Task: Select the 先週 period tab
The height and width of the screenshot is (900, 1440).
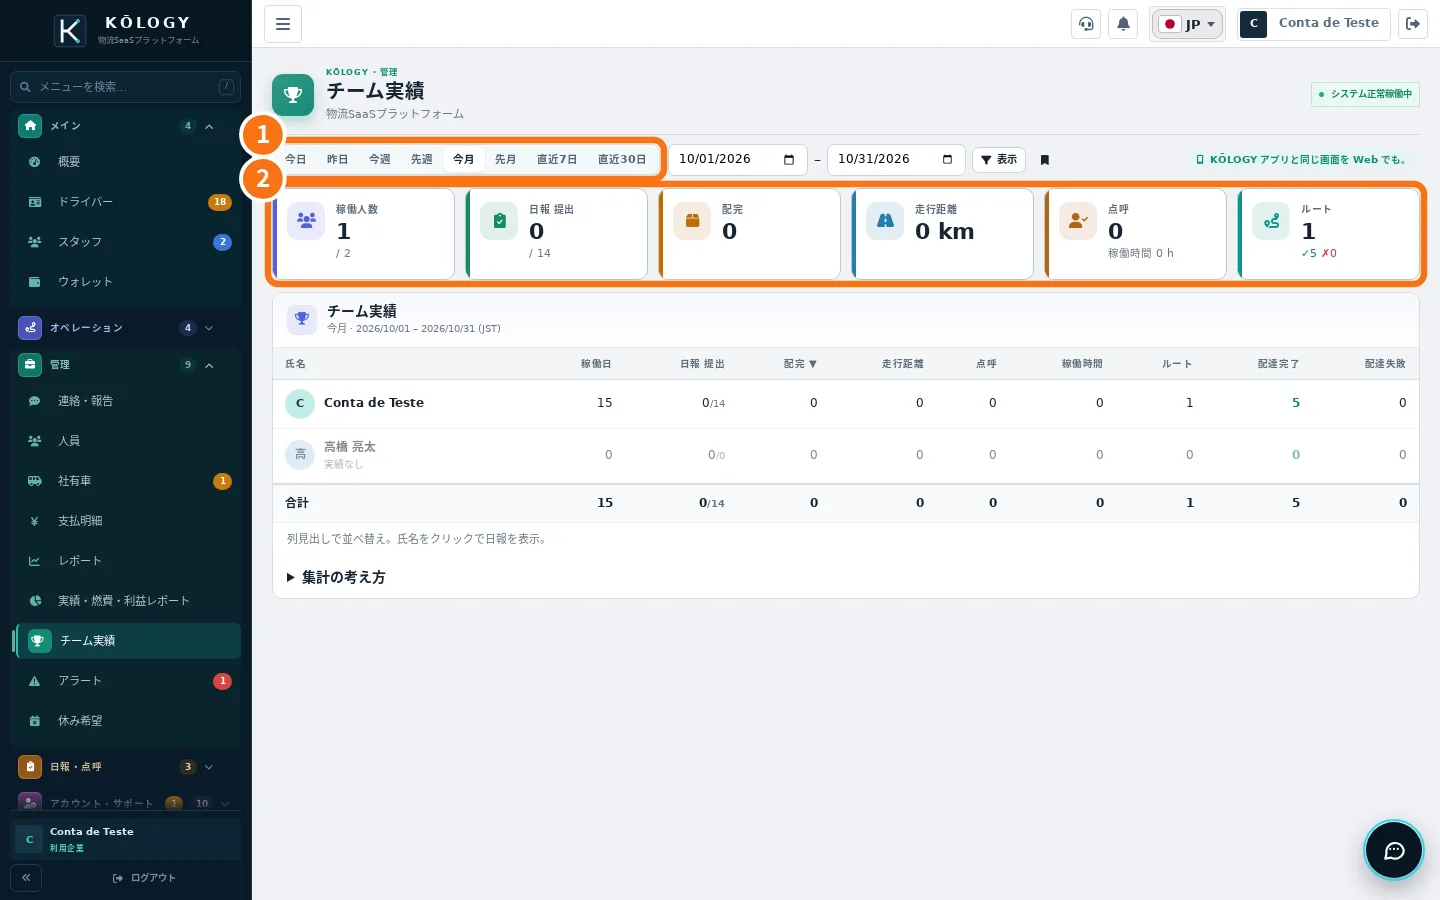Action: [422, 160]
